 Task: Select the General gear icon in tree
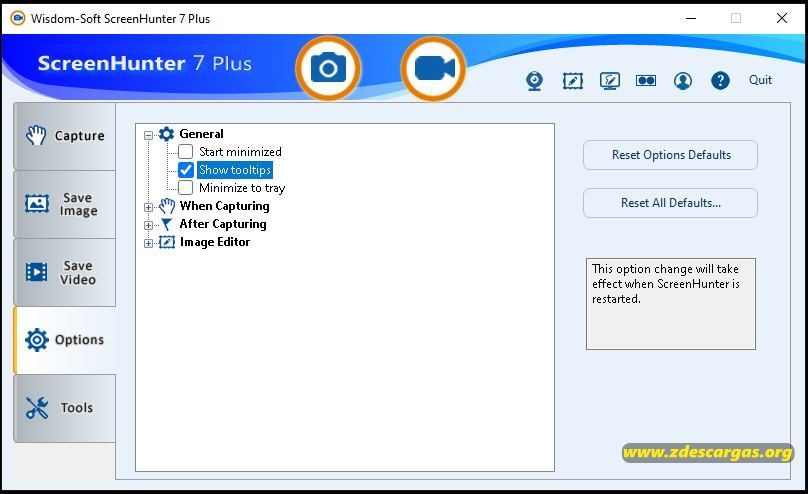tap(166, 134)
